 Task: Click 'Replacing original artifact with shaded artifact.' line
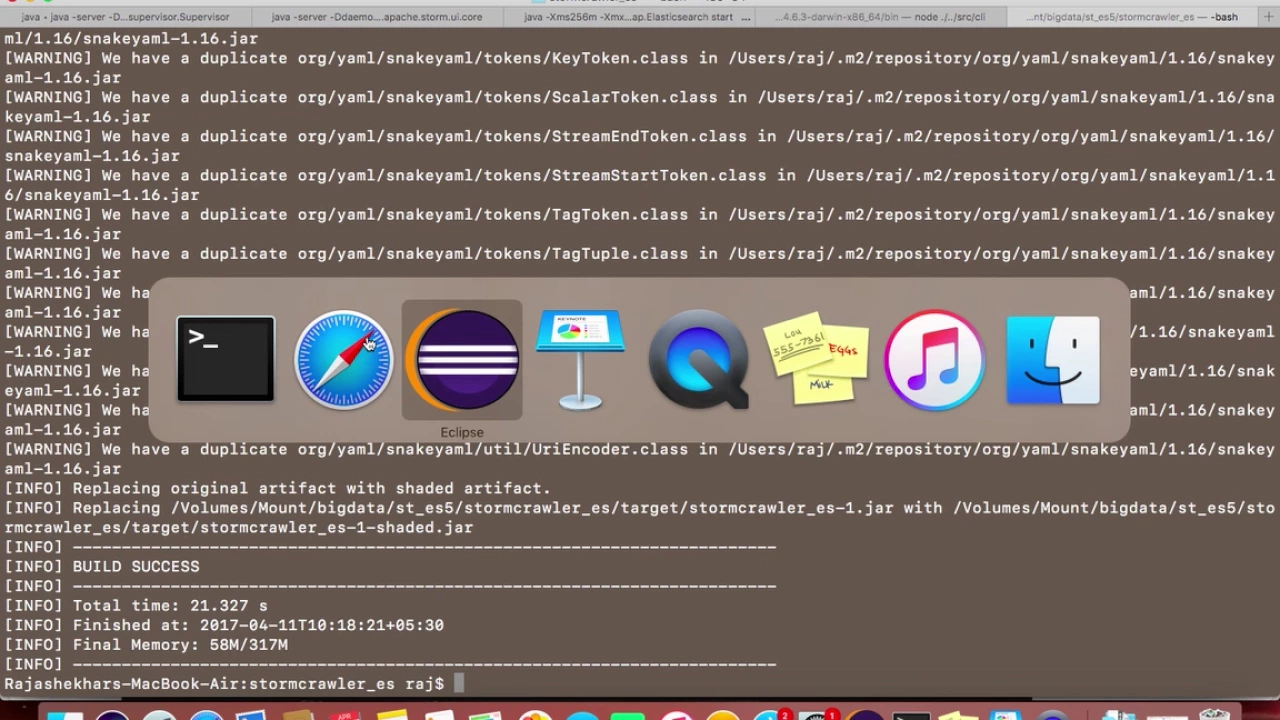point(278,488)
